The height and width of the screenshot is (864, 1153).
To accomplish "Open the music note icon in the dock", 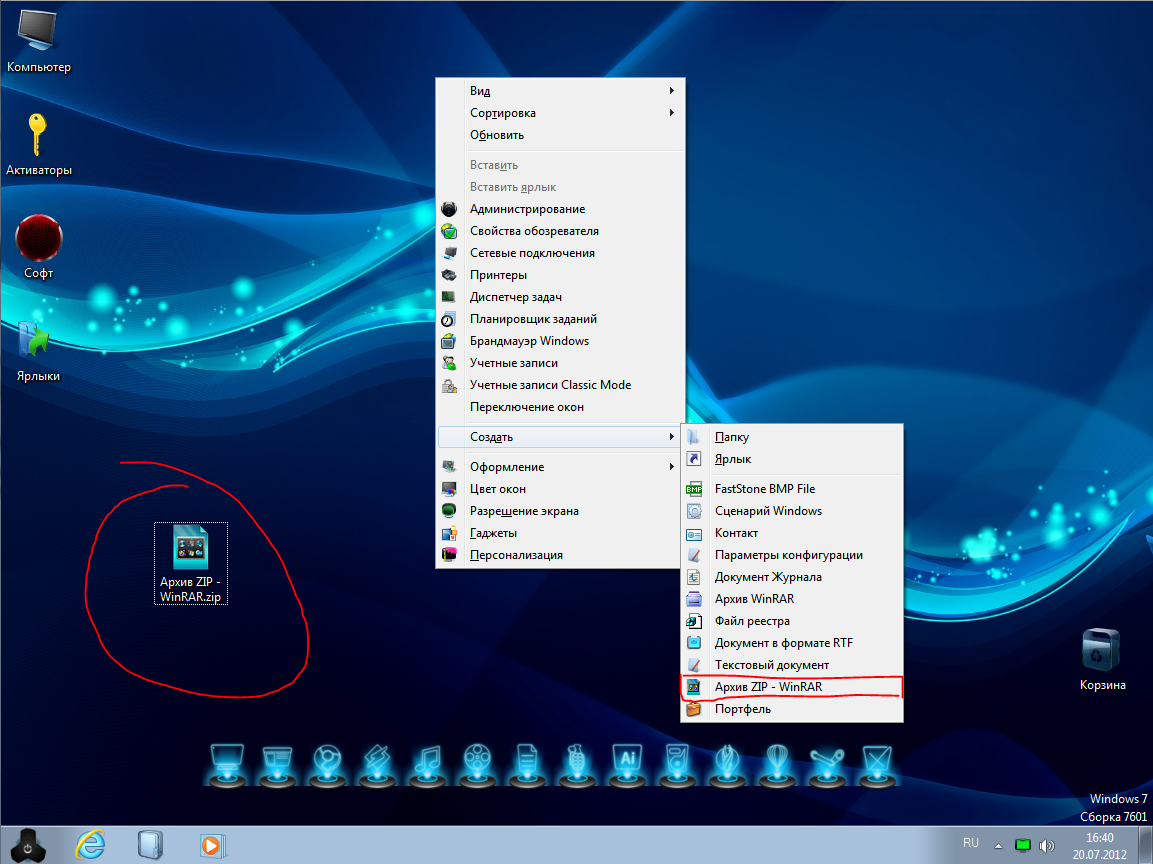I will coord(427,765).
